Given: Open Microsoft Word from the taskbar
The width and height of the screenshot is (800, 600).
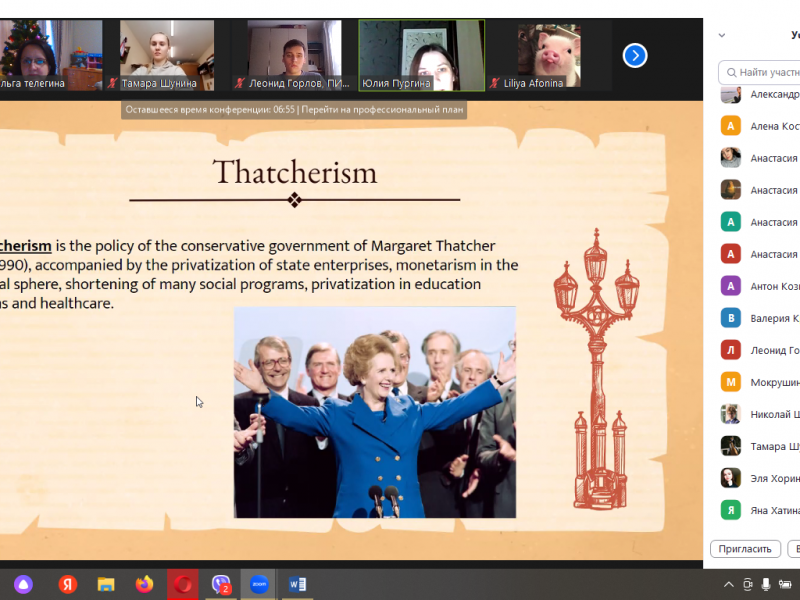Looking at the screenshot, I should coord(297,584).
